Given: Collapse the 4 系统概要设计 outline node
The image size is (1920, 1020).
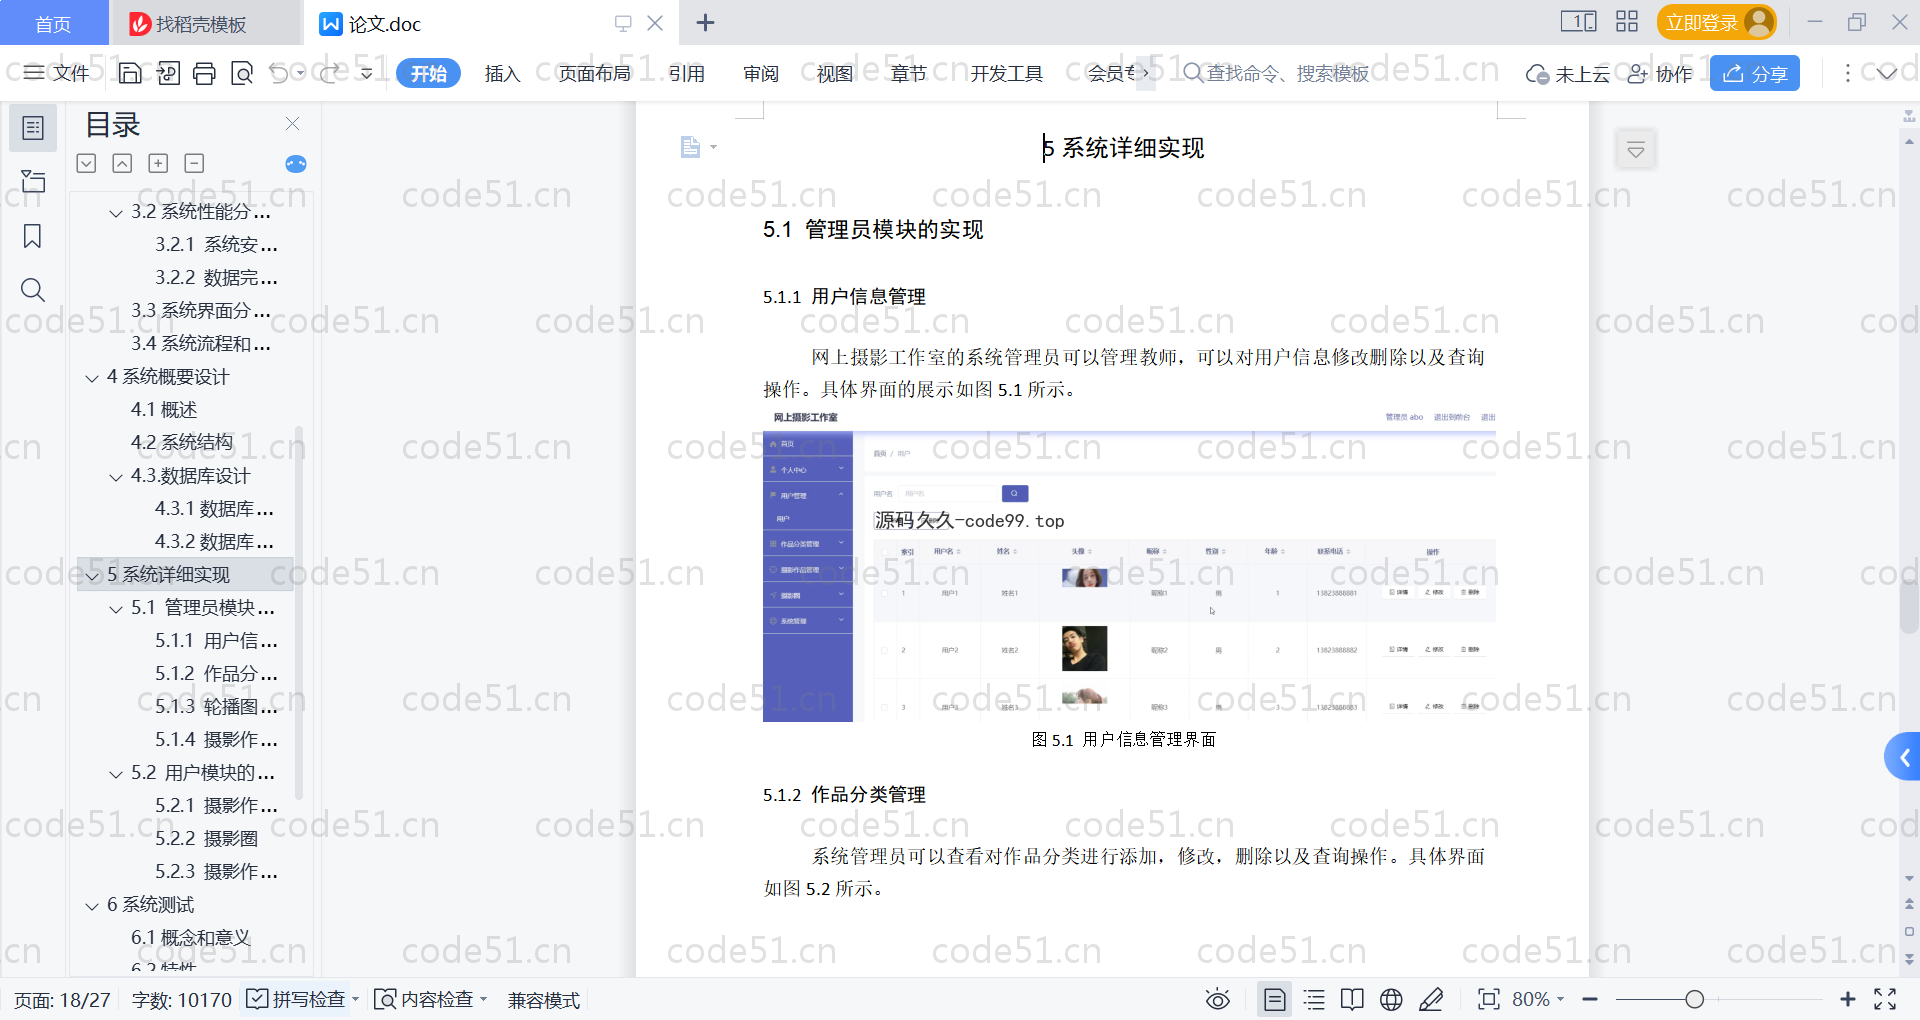Looking at the screenshot, I should (x=92, y=378).
